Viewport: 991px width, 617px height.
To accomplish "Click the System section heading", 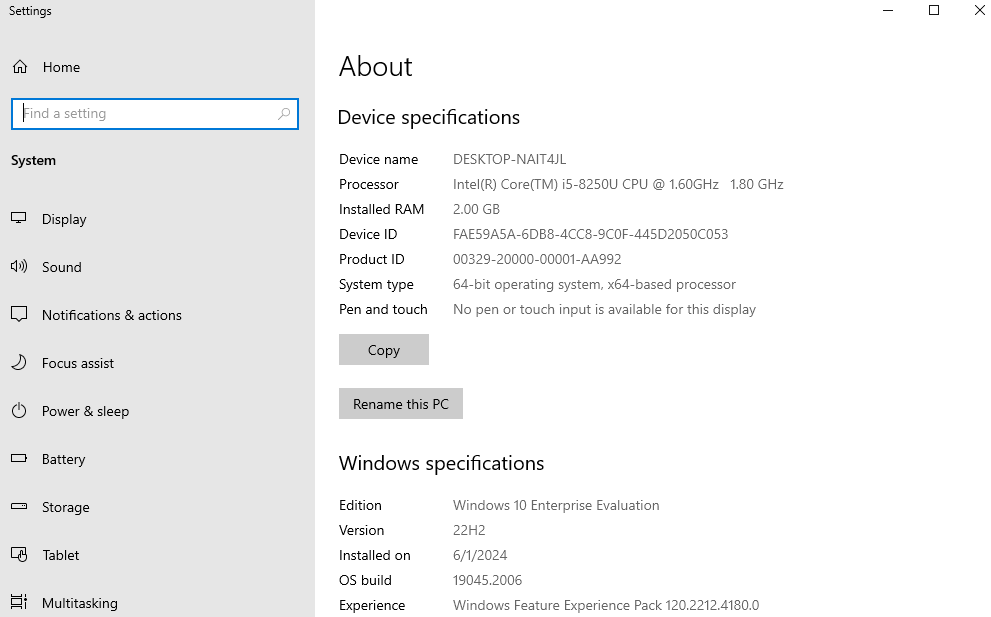I will pyautogui.click(x=33, y=161).
